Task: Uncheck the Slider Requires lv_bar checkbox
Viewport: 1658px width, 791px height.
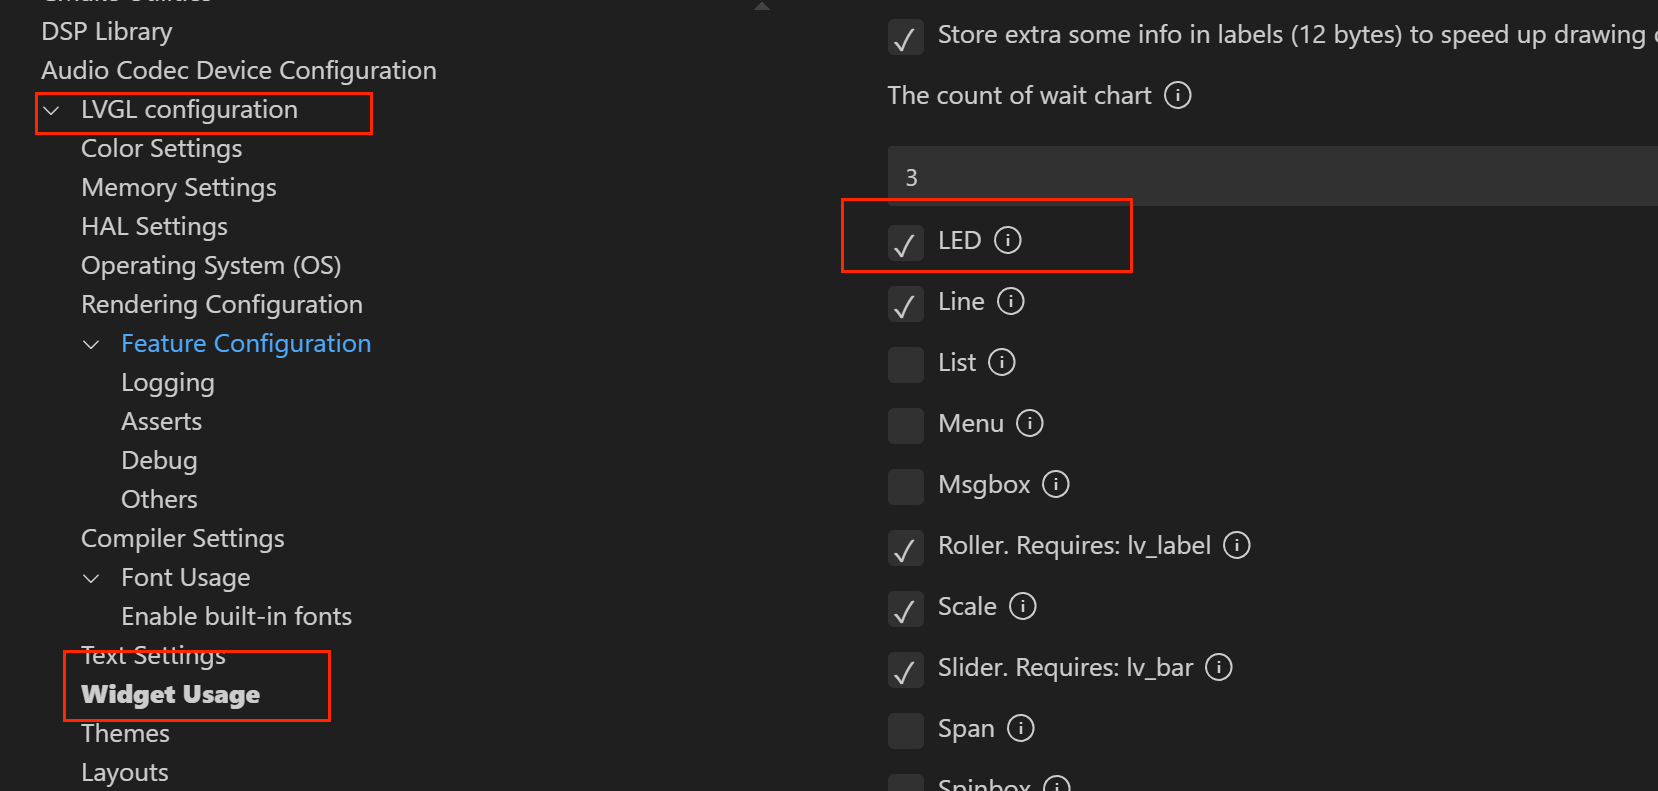Action: click(x=905, y=670)
